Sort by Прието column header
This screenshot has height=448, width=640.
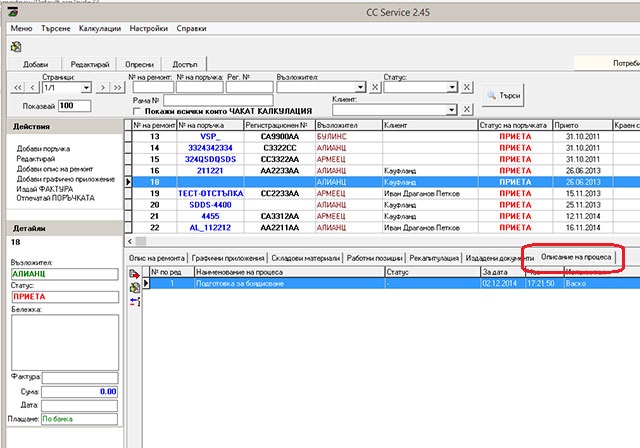point(582,125)
